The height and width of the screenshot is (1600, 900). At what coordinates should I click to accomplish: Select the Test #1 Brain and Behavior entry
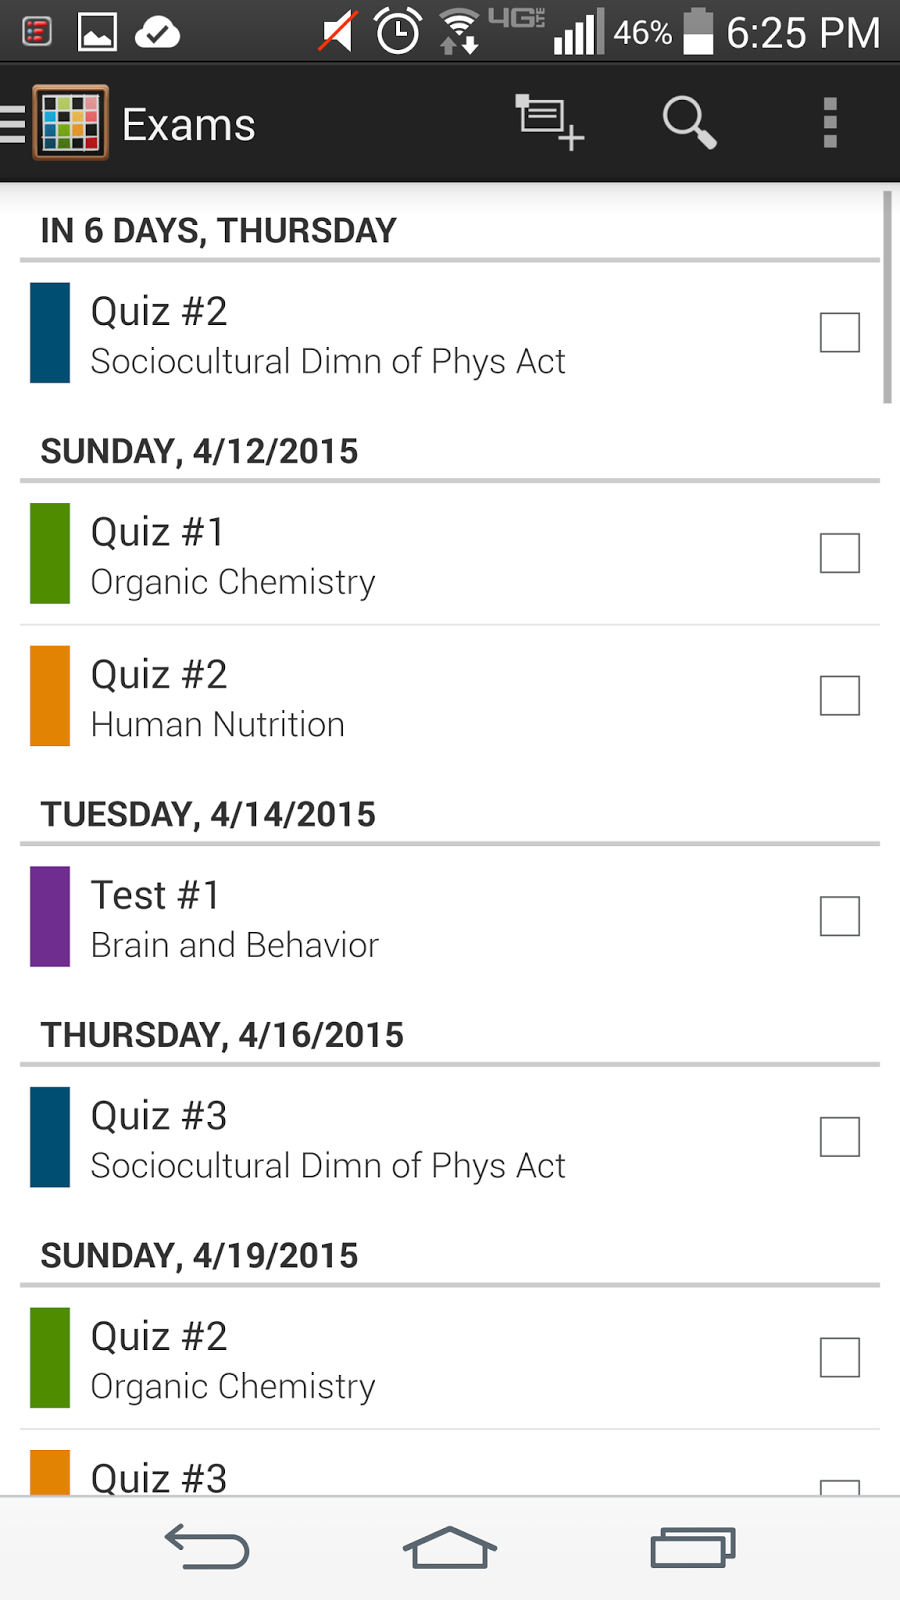click(450, 916)
